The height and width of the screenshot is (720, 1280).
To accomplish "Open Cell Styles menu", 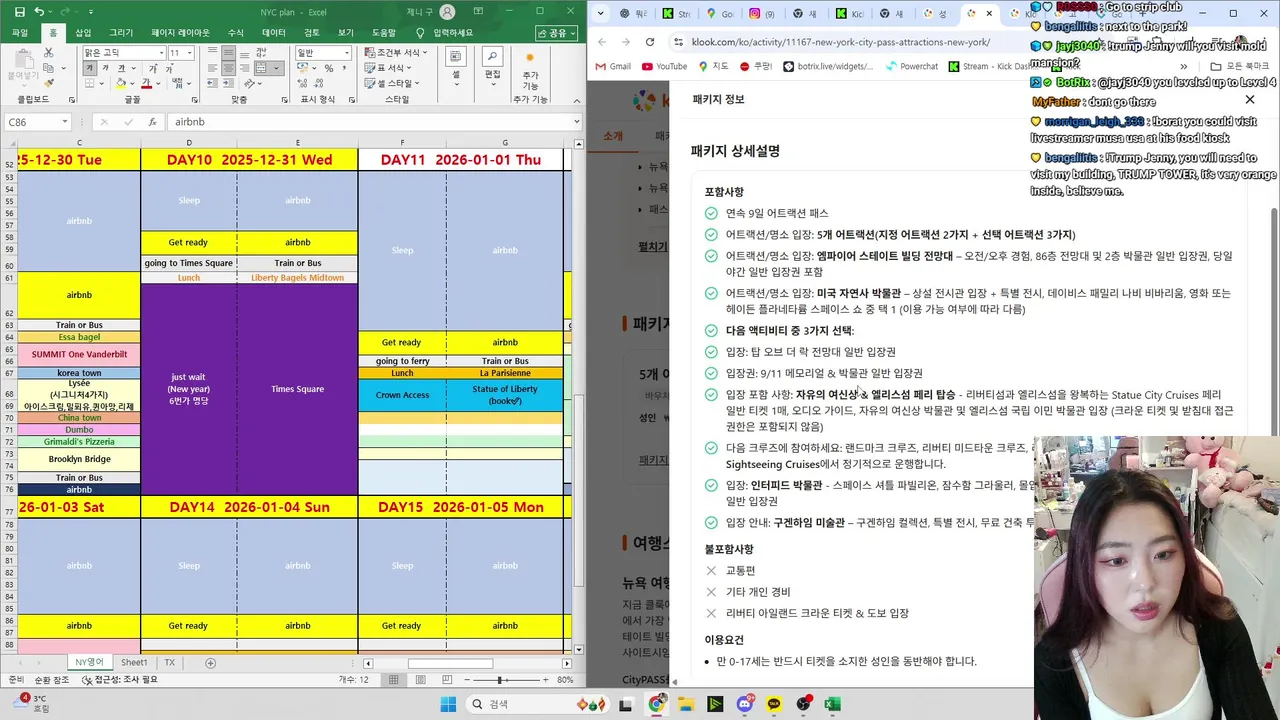I will 392,83.
